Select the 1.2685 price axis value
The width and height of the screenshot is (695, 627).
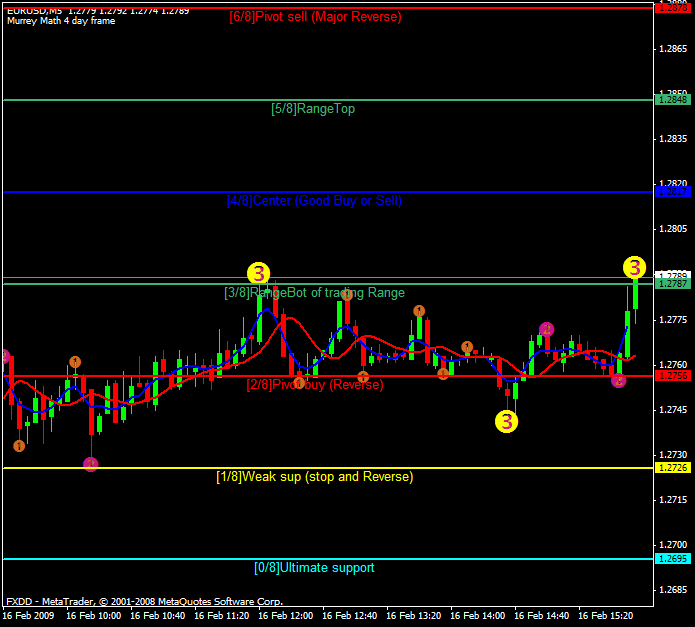pos(673,590)
